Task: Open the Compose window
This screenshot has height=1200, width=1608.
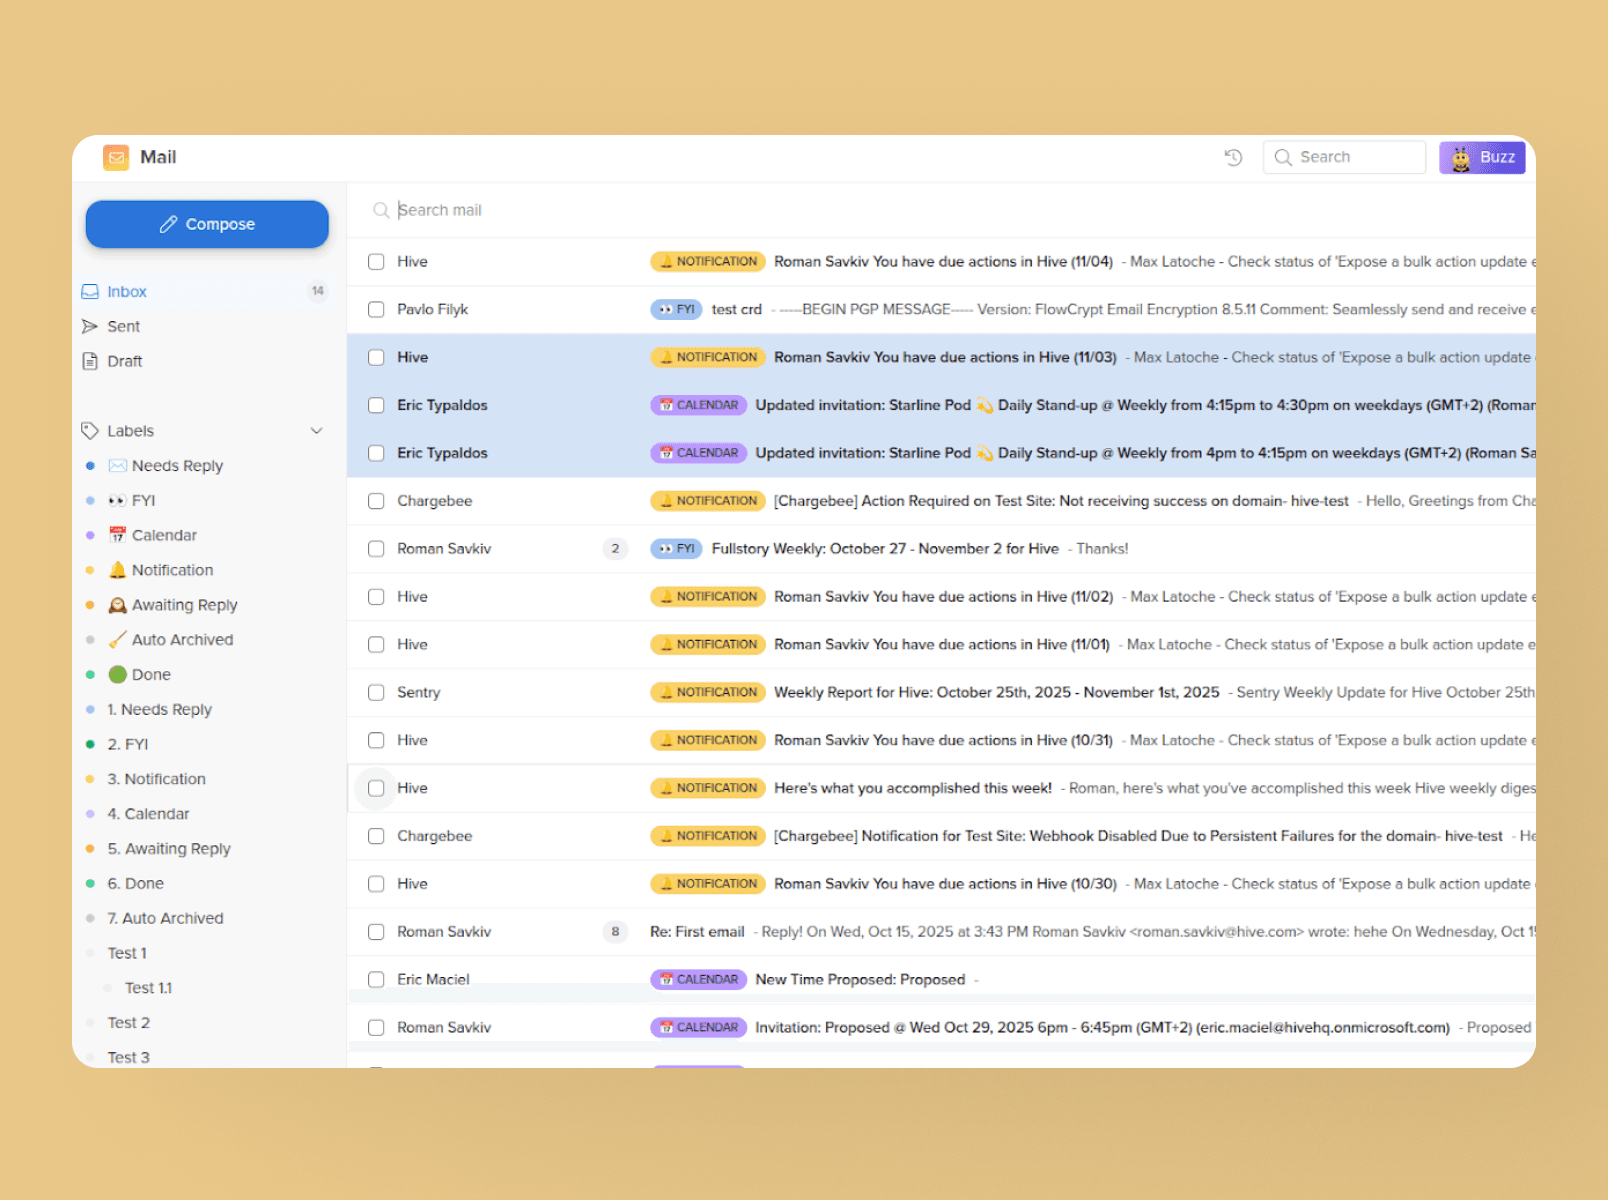Action: point(207,224)
